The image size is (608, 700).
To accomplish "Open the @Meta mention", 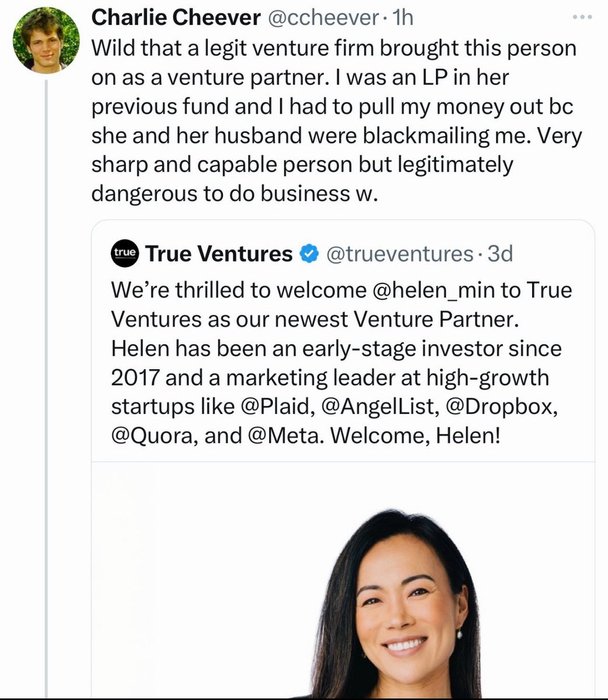I will [275, 437].
